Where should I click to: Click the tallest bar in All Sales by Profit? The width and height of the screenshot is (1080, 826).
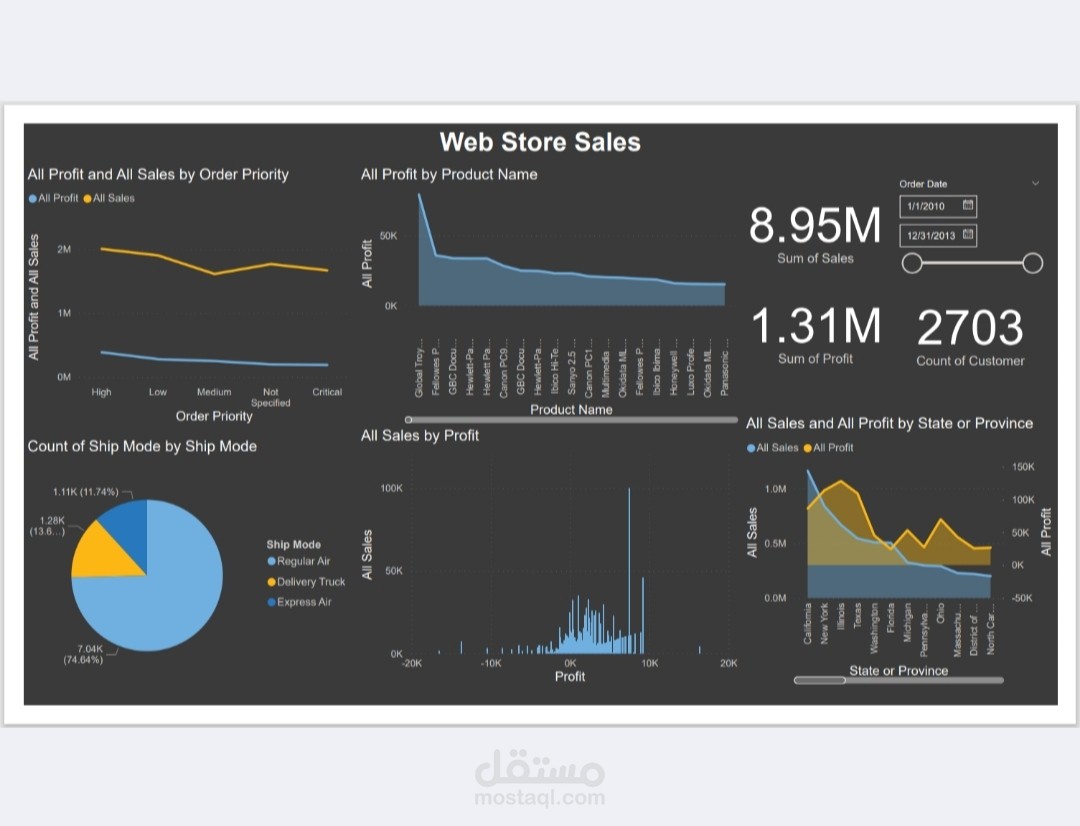pos(629,570)
